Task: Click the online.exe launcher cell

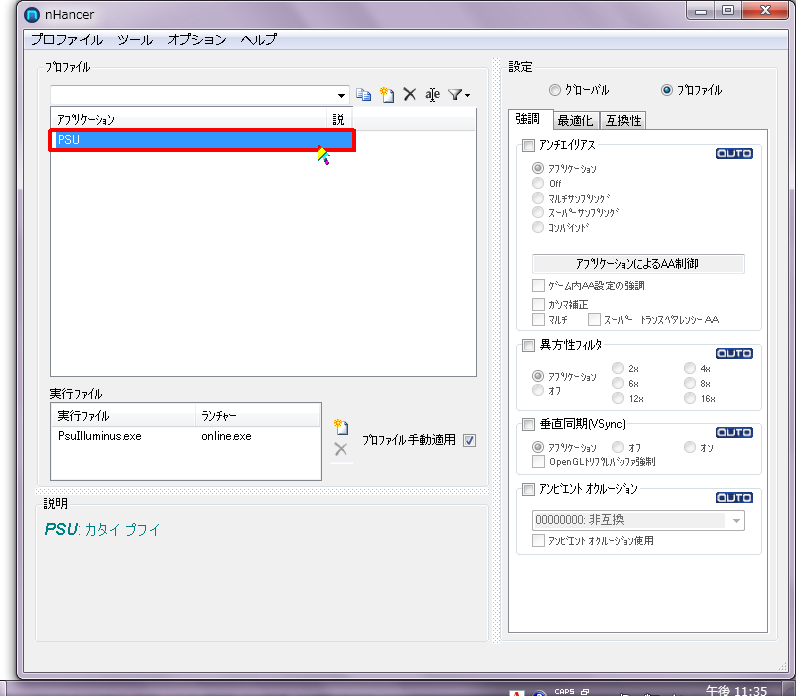Action: [x=226, y=436]
